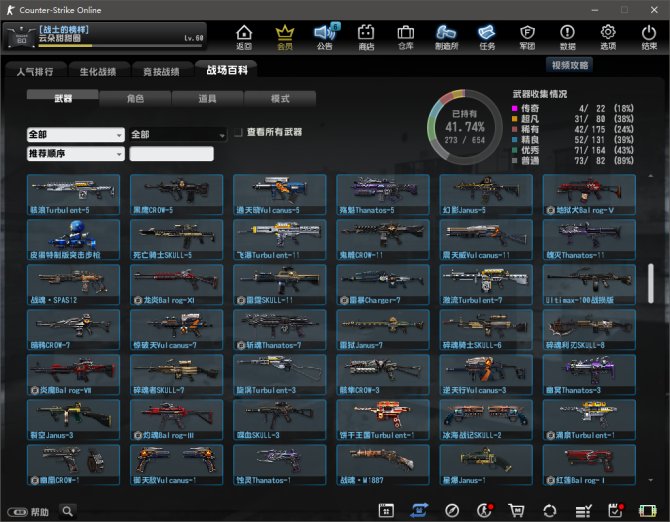
Task: Open the compass icon in bottom bar
Action: [452, 510]
